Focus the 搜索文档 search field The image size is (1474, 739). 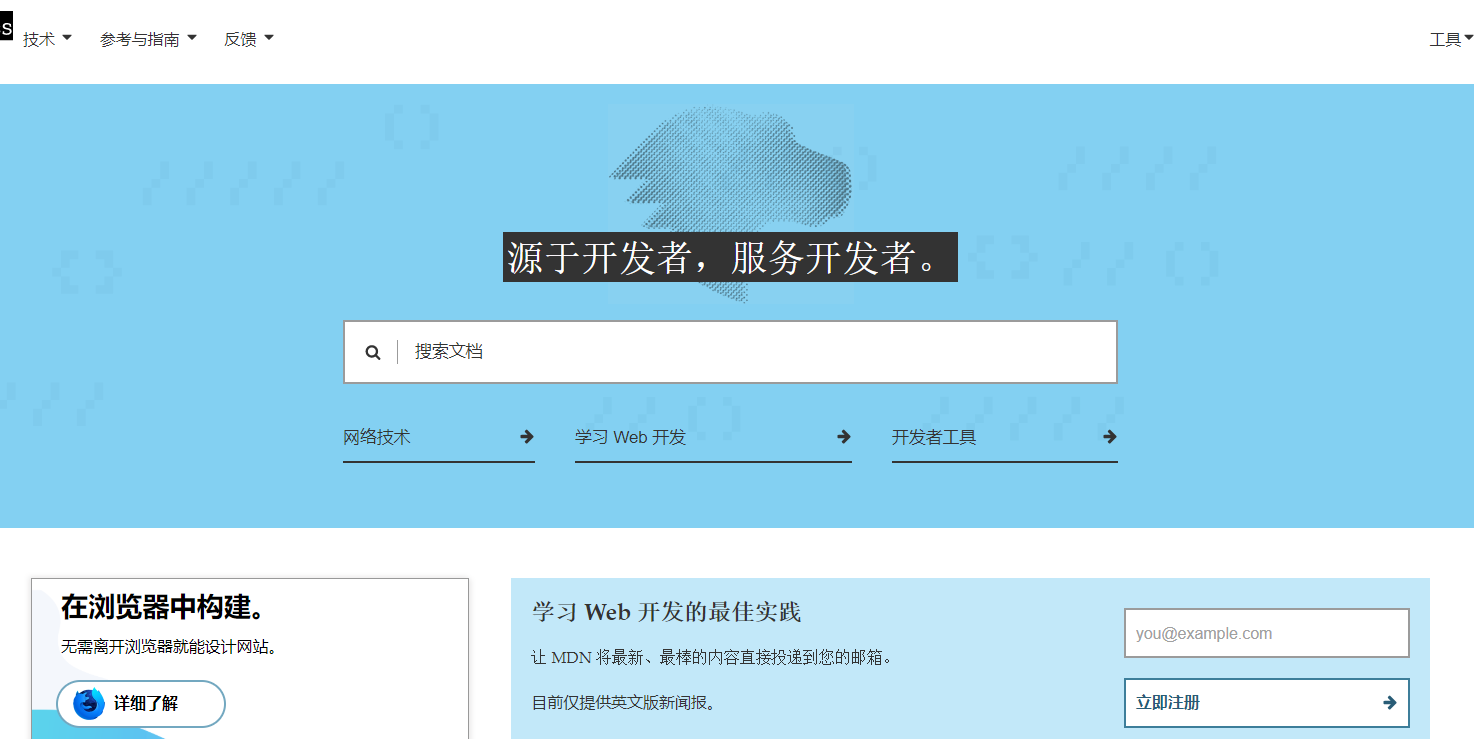[x=730, y=352]
